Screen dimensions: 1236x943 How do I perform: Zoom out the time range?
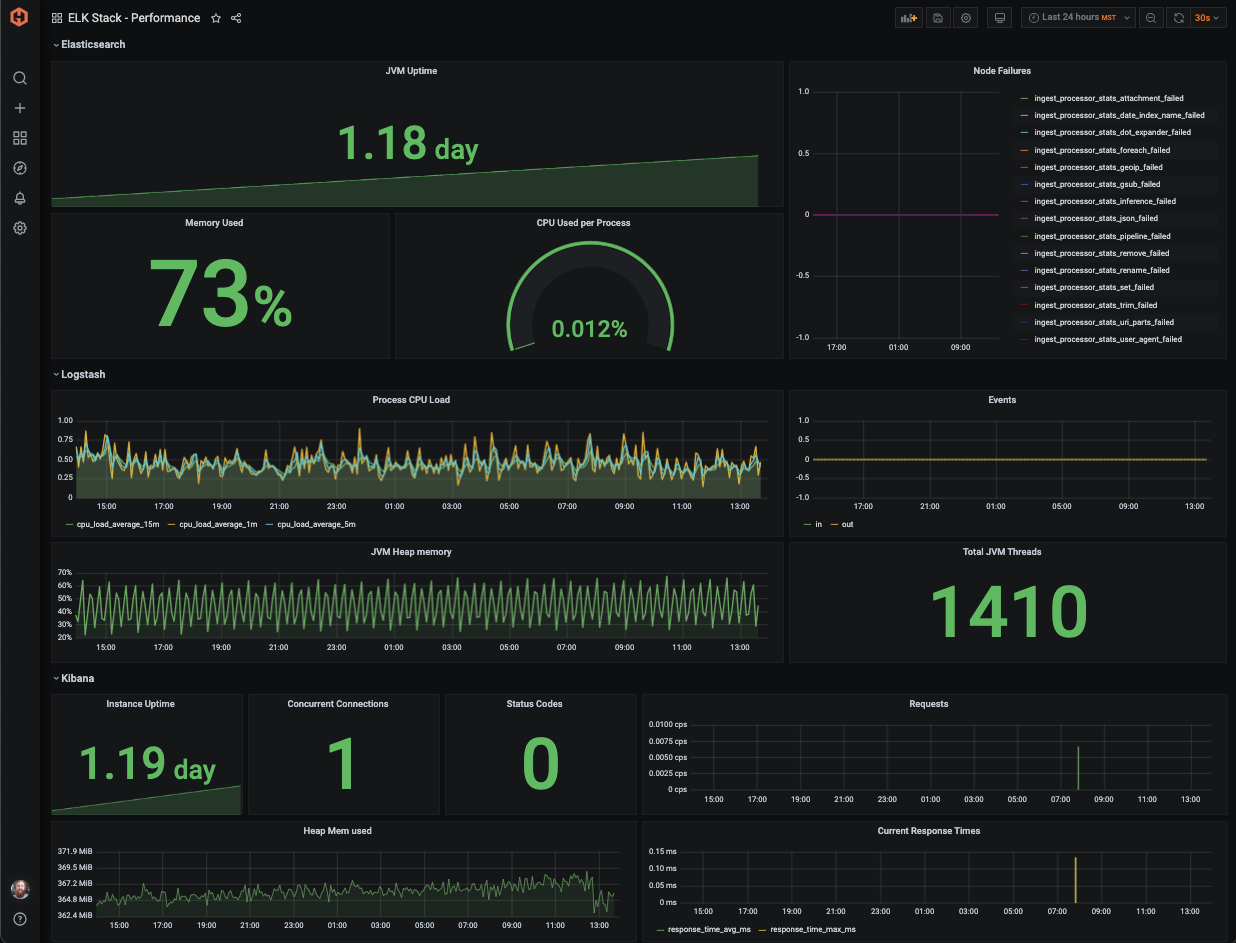tap(1151, 18)
